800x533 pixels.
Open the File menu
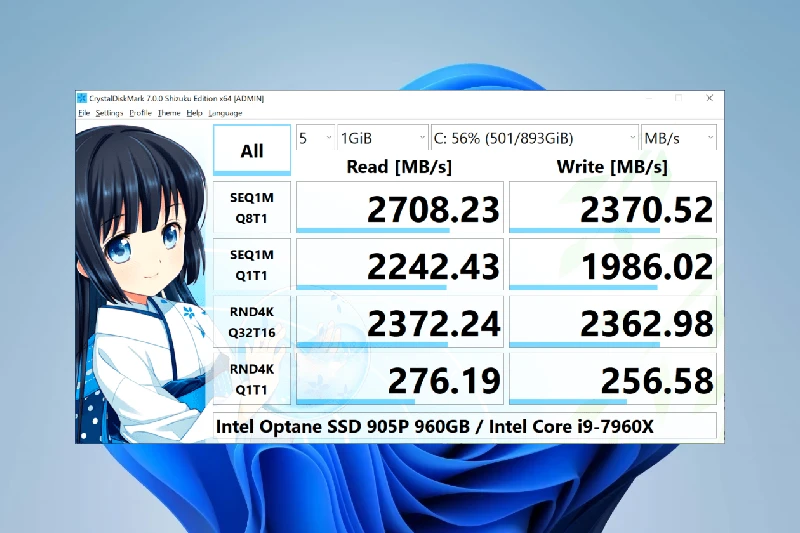[x=84, y=113]
